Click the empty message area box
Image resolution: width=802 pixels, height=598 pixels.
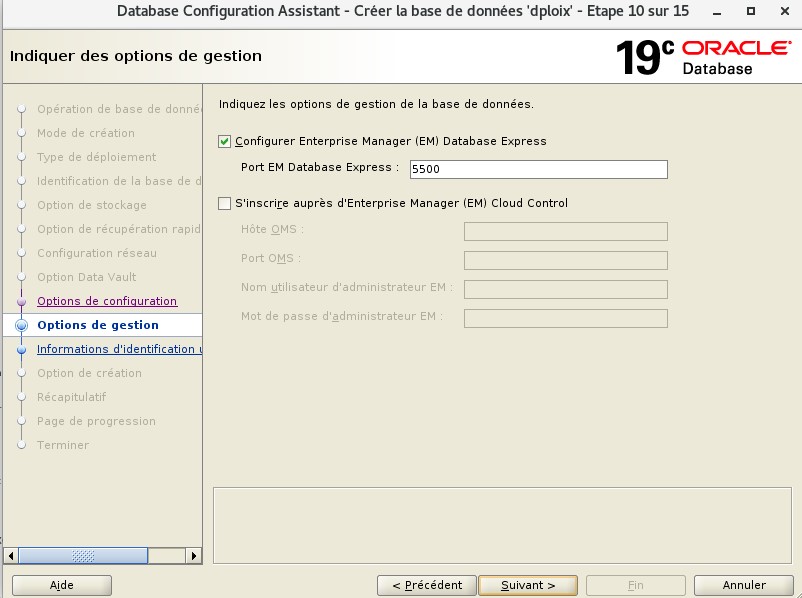tap(502, 525)
